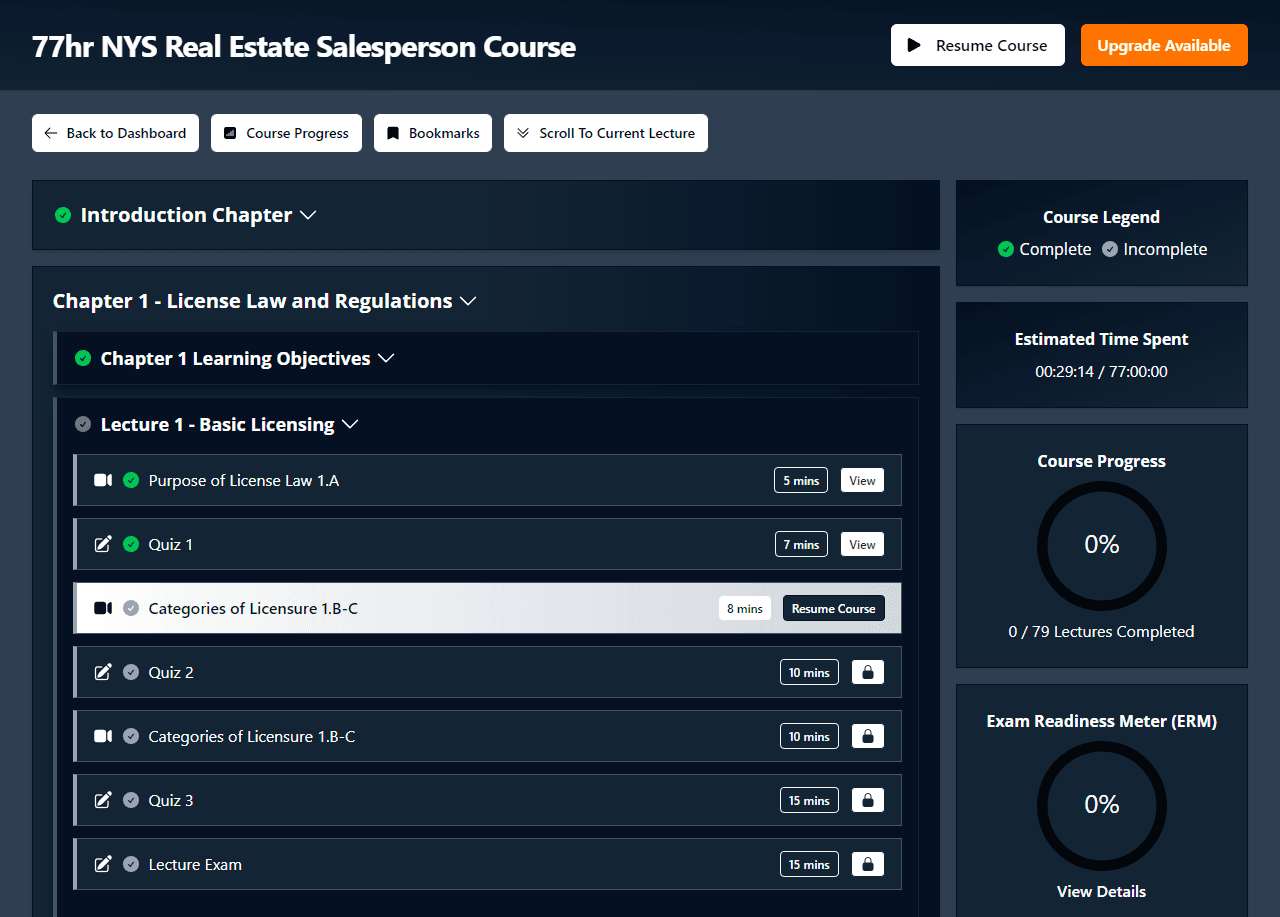
Task: Click the left arrow icon on Back to Dashboard
Action: [x=50, y=132]
